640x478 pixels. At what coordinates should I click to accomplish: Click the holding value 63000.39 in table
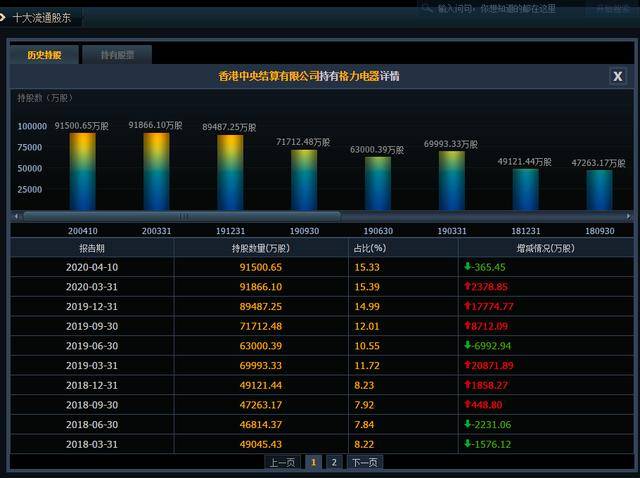[261, 346]
